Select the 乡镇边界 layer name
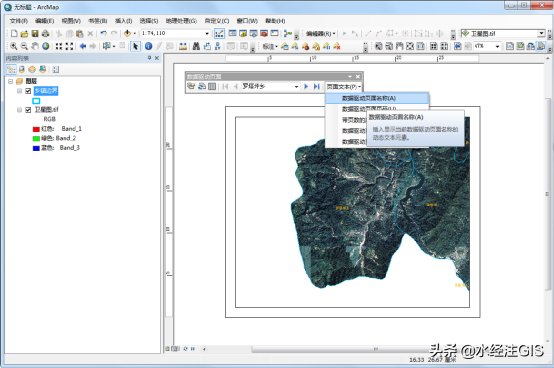Viewport: 554px width, 368px height. pyautogui.click(x=46, y=91)
